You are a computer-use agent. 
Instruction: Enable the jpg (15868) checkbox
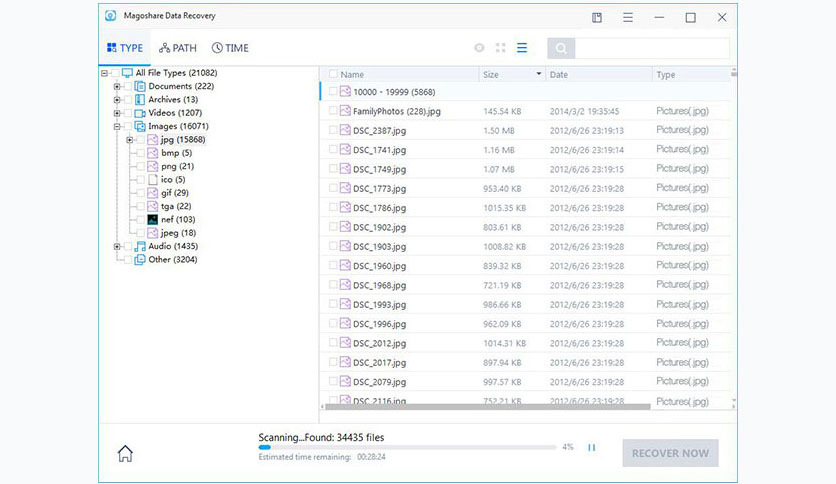coord(141,140)
